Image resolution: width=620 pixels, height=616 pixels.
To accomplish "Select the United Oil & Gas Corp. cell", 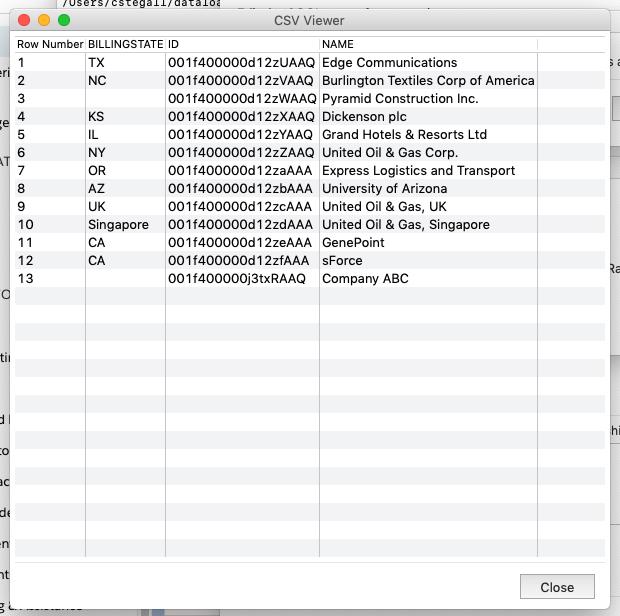I will point(428,153).
